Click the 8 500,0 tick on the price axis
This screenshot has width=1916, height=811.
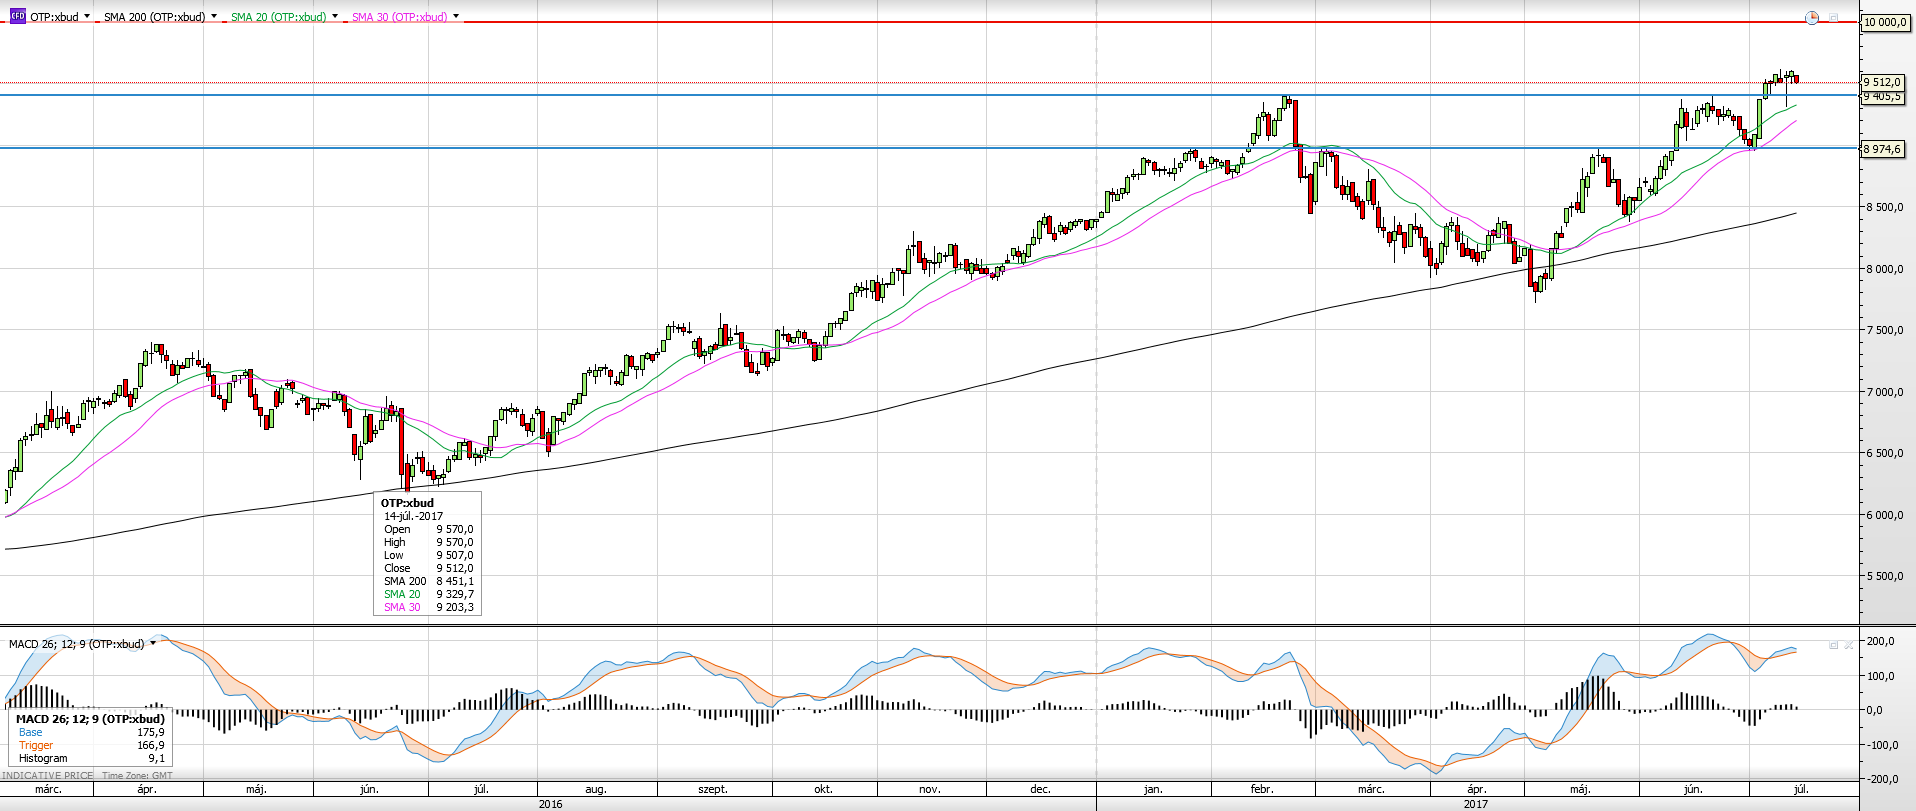[x=1885, y=208]
